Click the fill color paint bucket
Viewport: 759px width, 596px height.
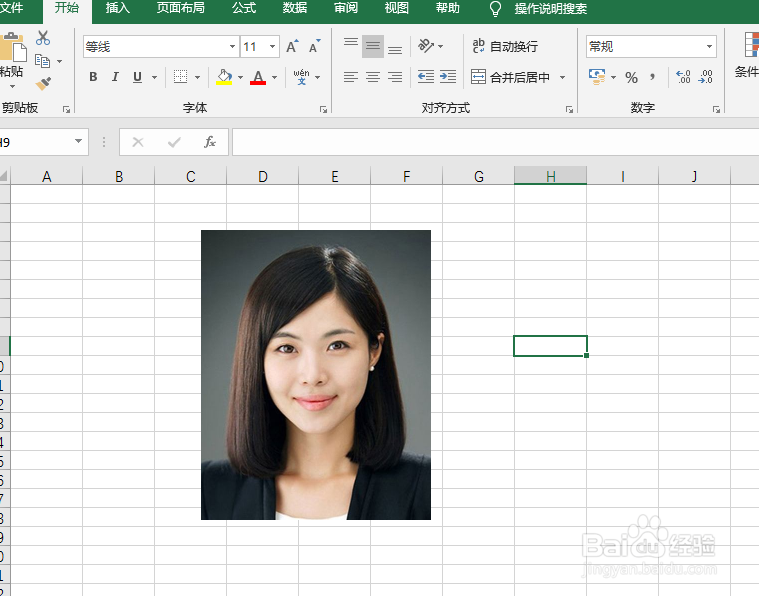[224, 77]
